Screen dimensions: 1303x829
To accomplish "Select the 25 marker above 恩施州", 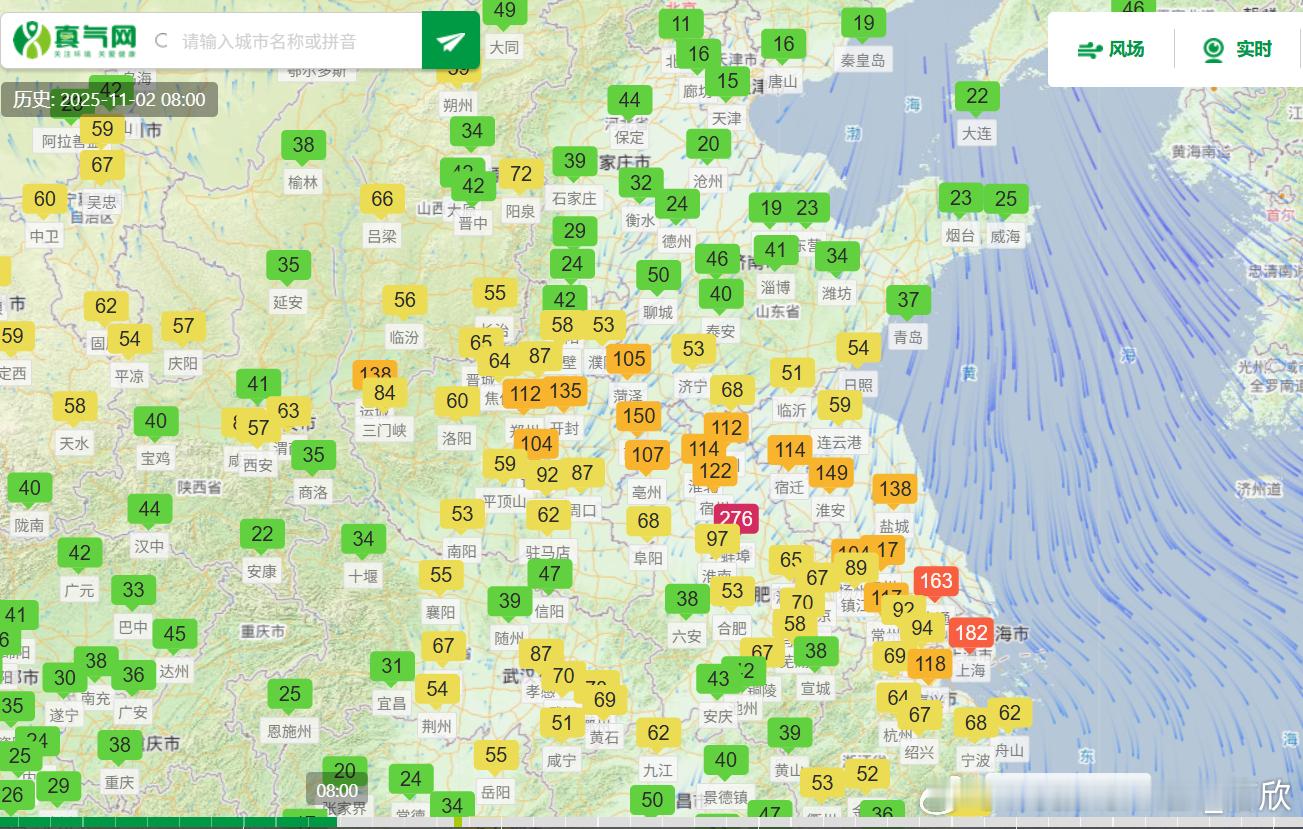I will point(289,694).
